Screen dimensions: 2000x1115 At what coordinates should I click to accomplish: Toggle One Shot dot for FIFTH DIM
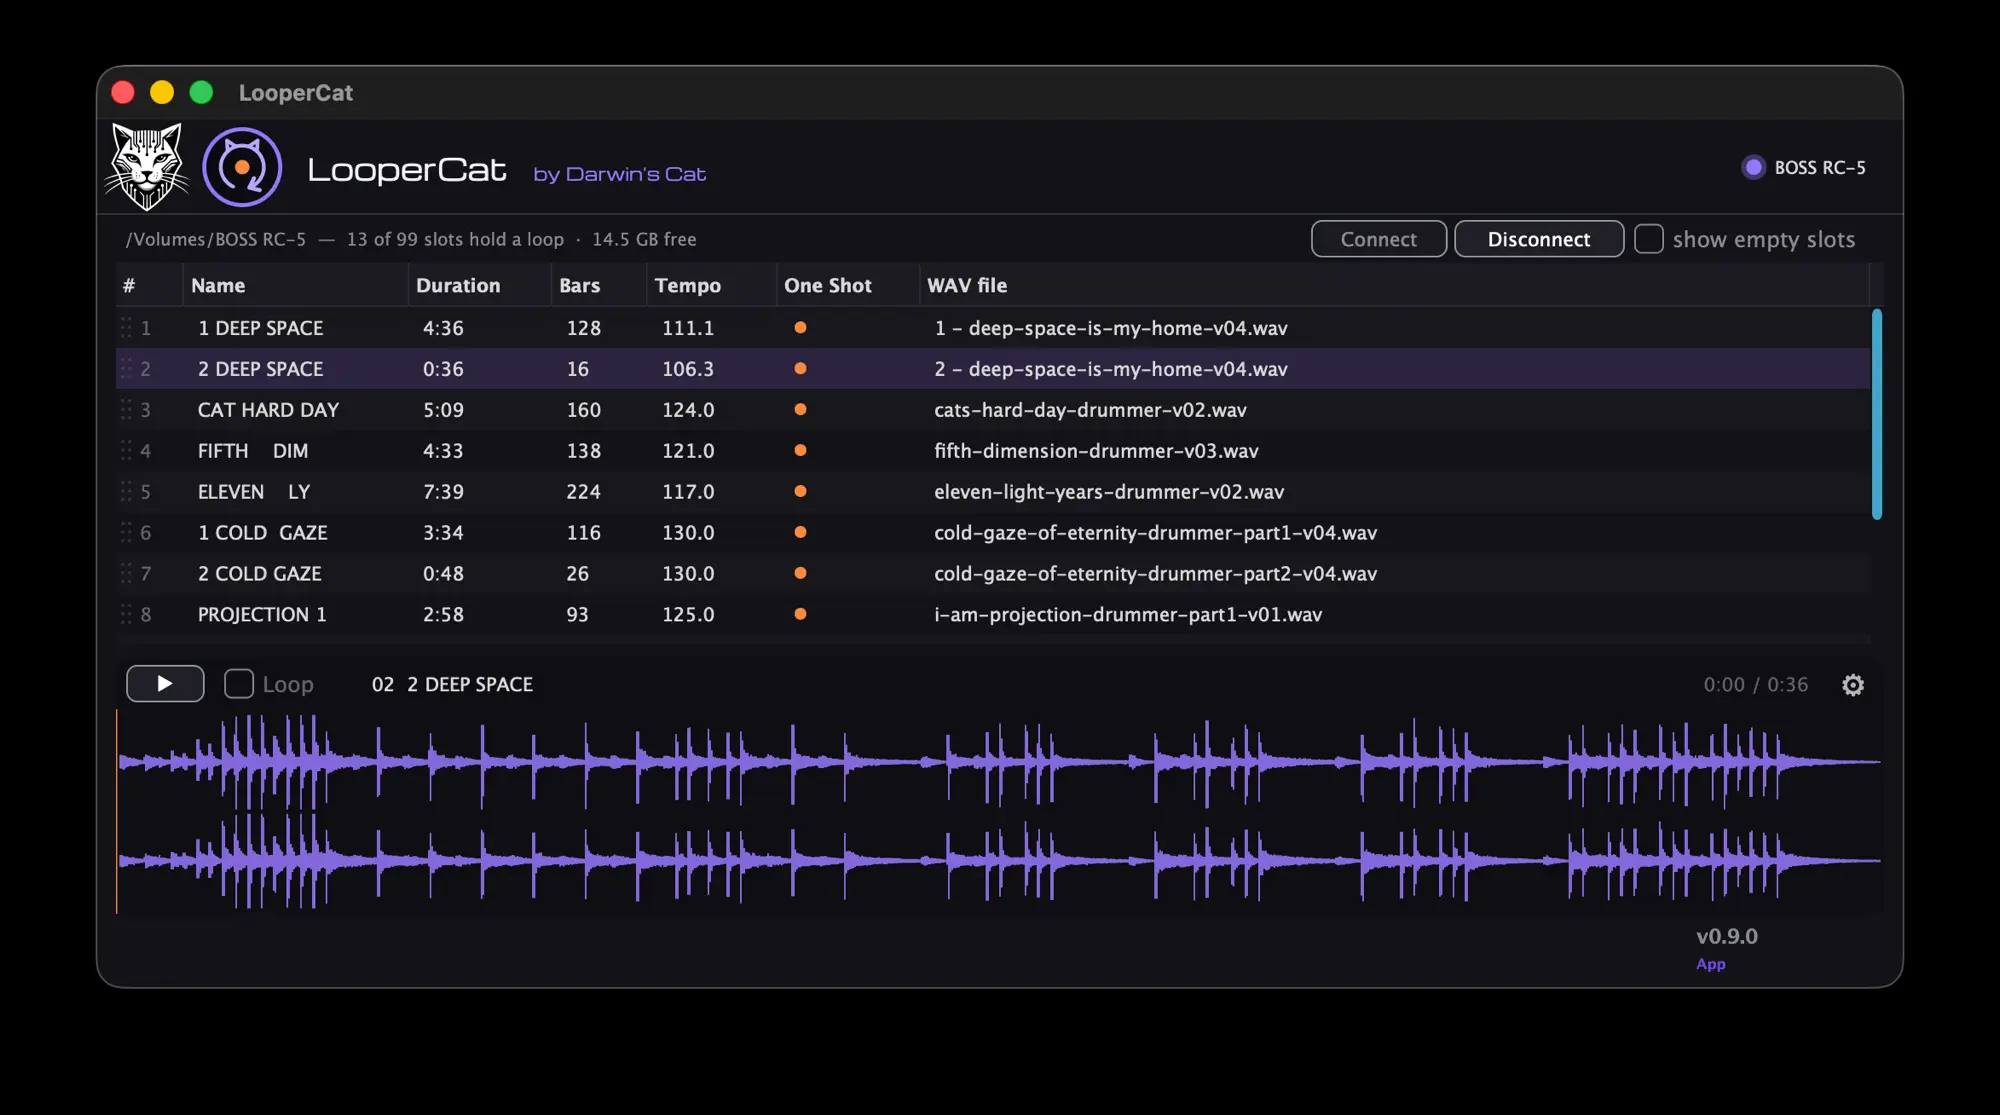800,451
